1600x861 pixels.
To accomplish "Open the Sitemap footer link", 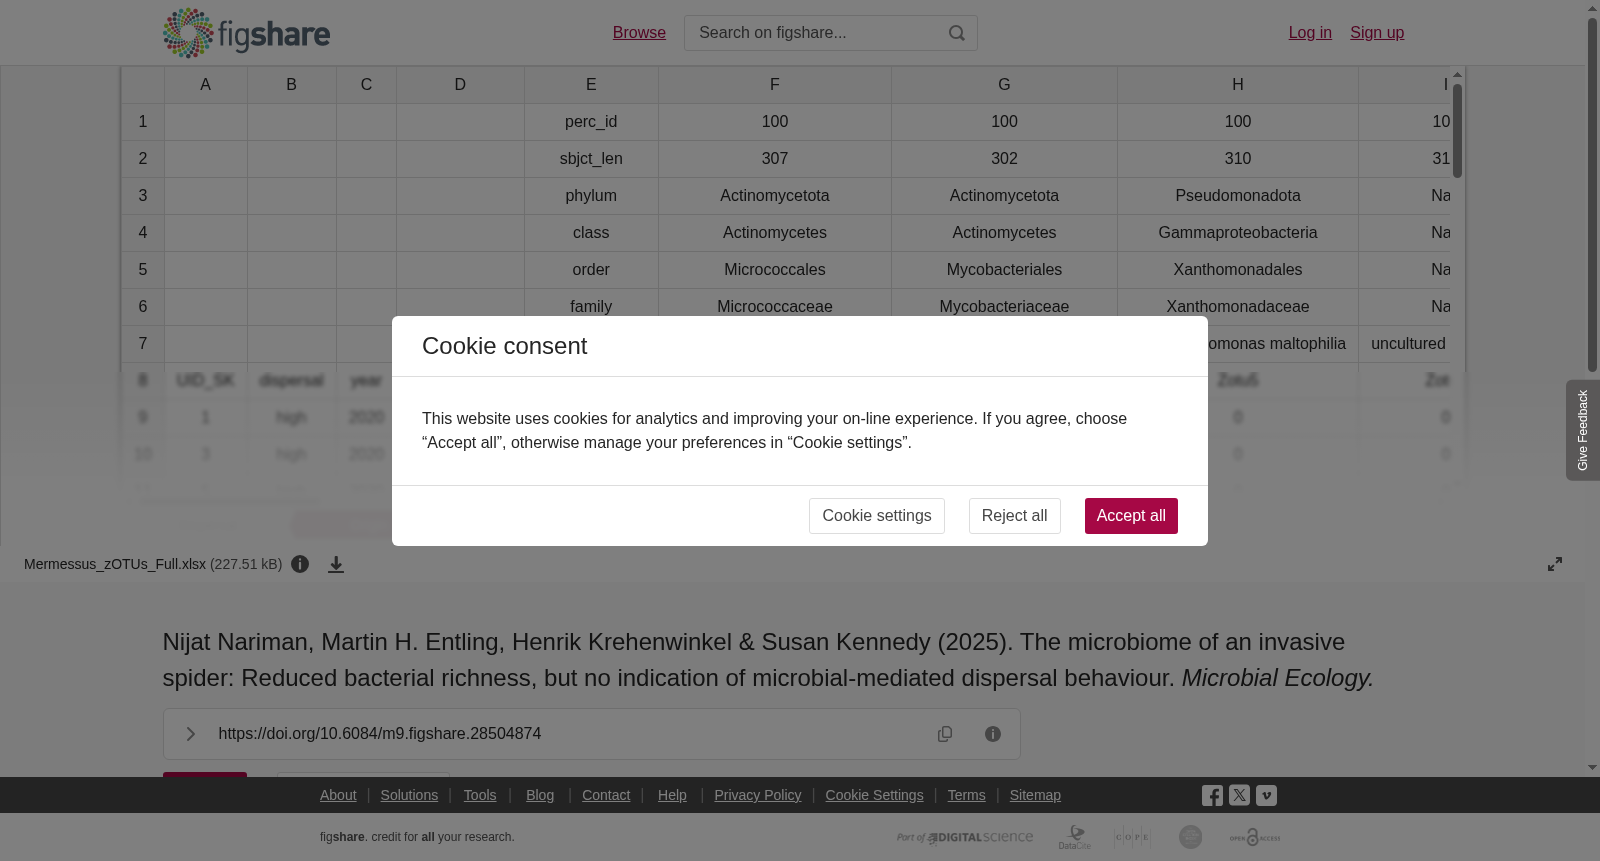I will (x=1035, y=795).
